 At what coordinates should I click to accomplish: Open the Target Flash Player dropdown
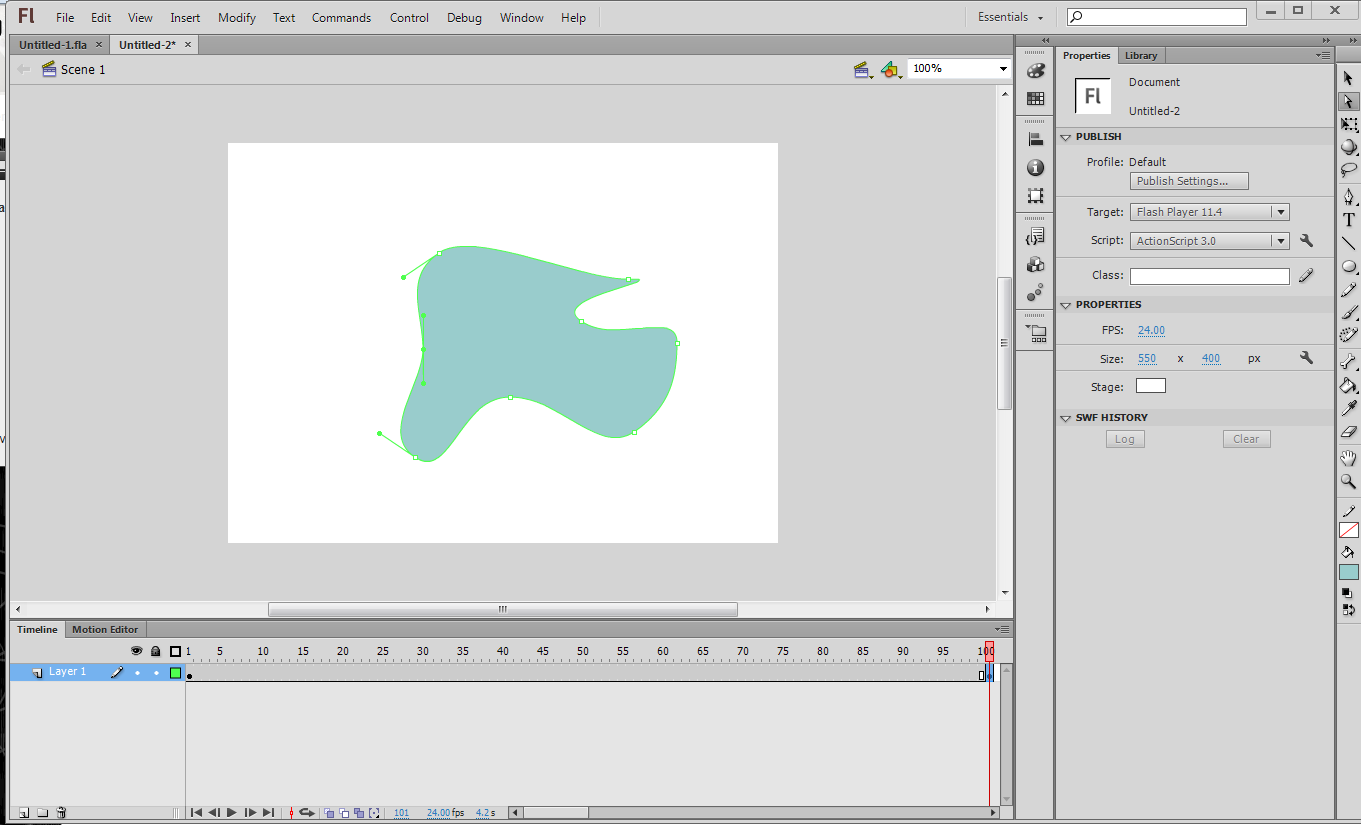click(1280, 211)
